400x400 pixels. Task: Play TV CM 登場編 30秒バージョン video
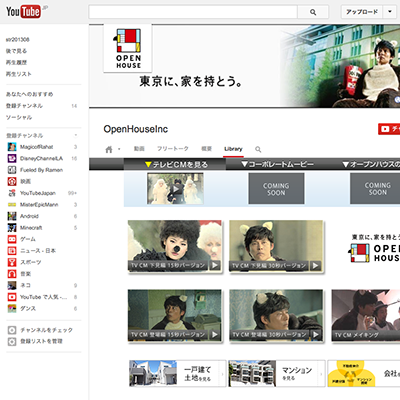[x=276, y=315]
